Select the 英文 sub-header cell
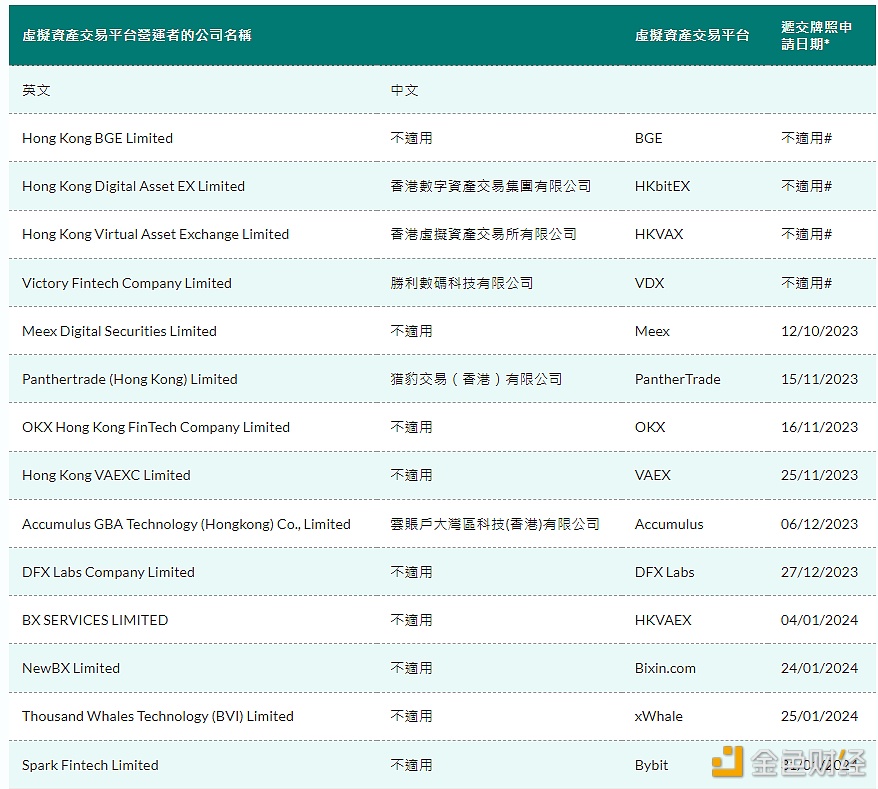Screen dimensions: 878x789 click(36, 90)
